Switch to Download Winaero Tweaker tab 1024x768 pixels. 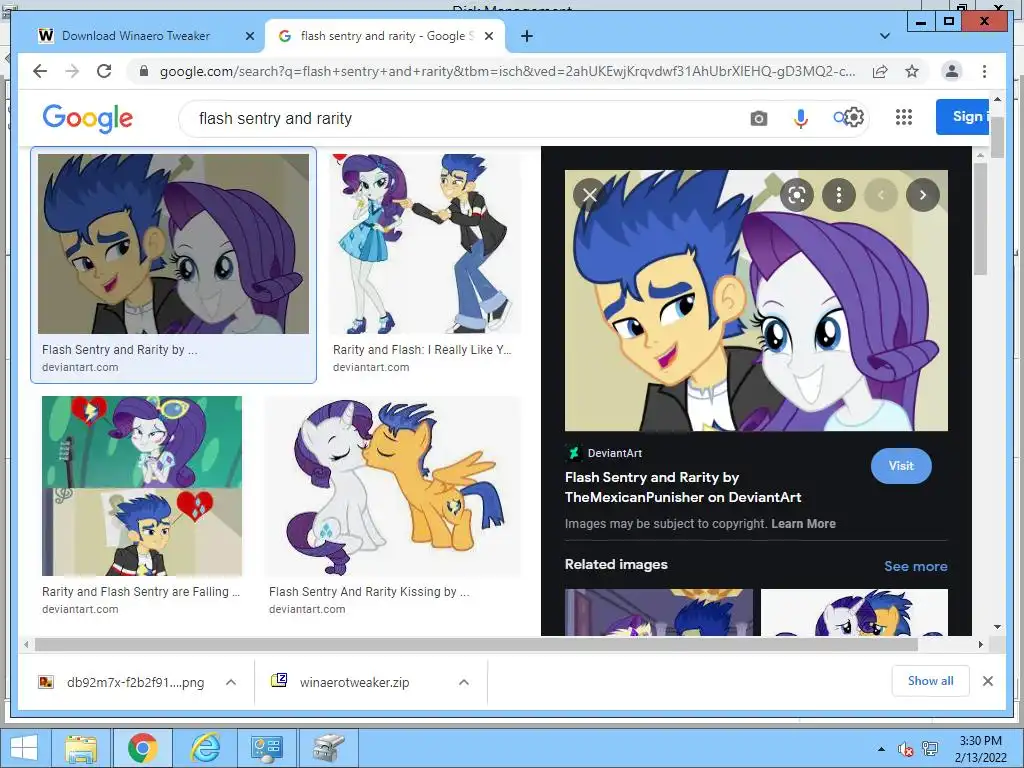[136, 36]
